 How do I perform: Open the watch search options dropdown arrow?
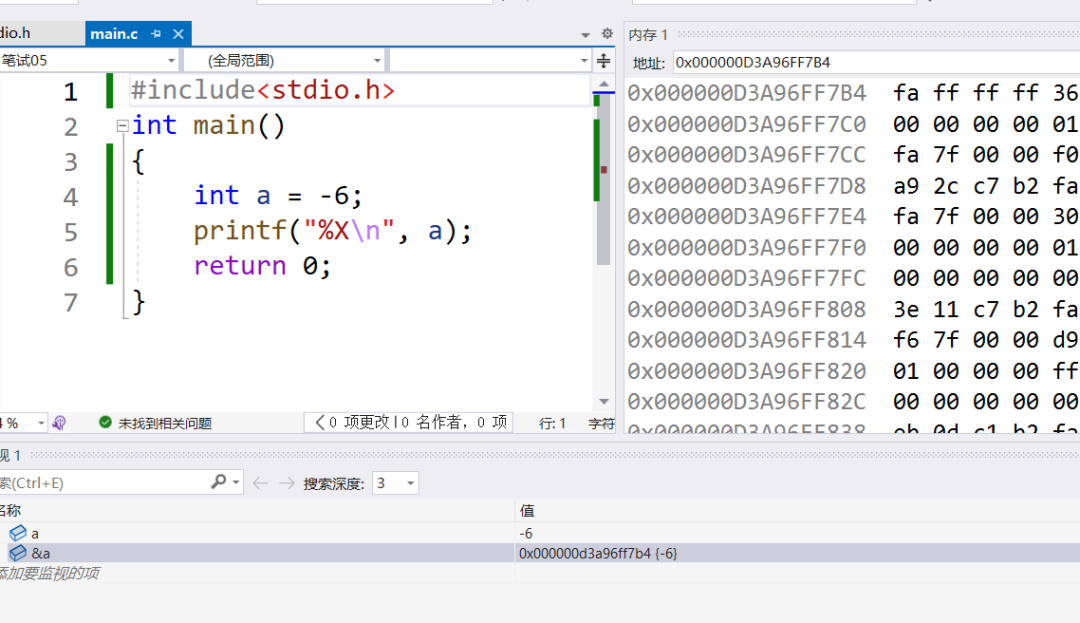[x=236, y=483]
